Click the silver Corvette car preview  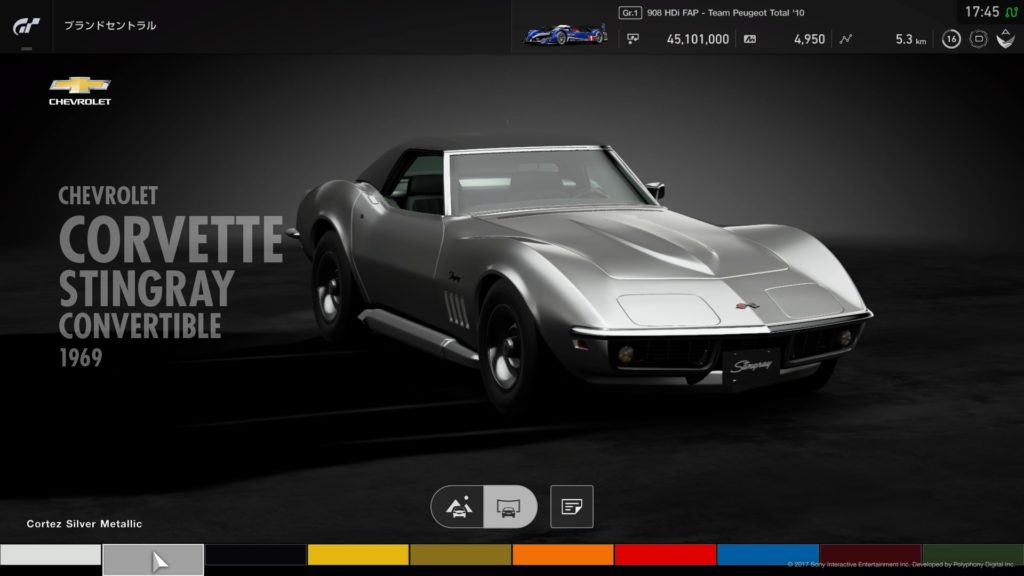coord(581,274)
